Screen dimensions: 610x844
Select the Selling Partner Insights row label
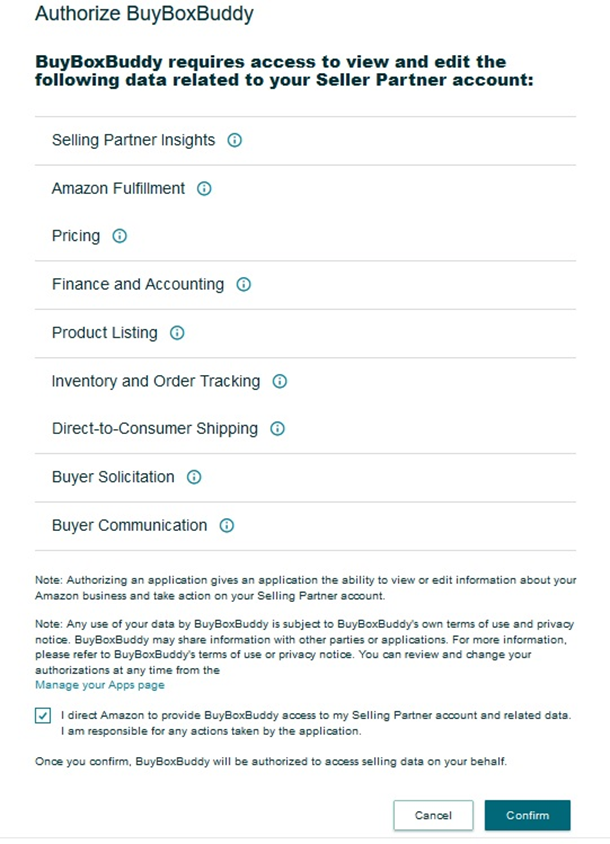point(134,140)
